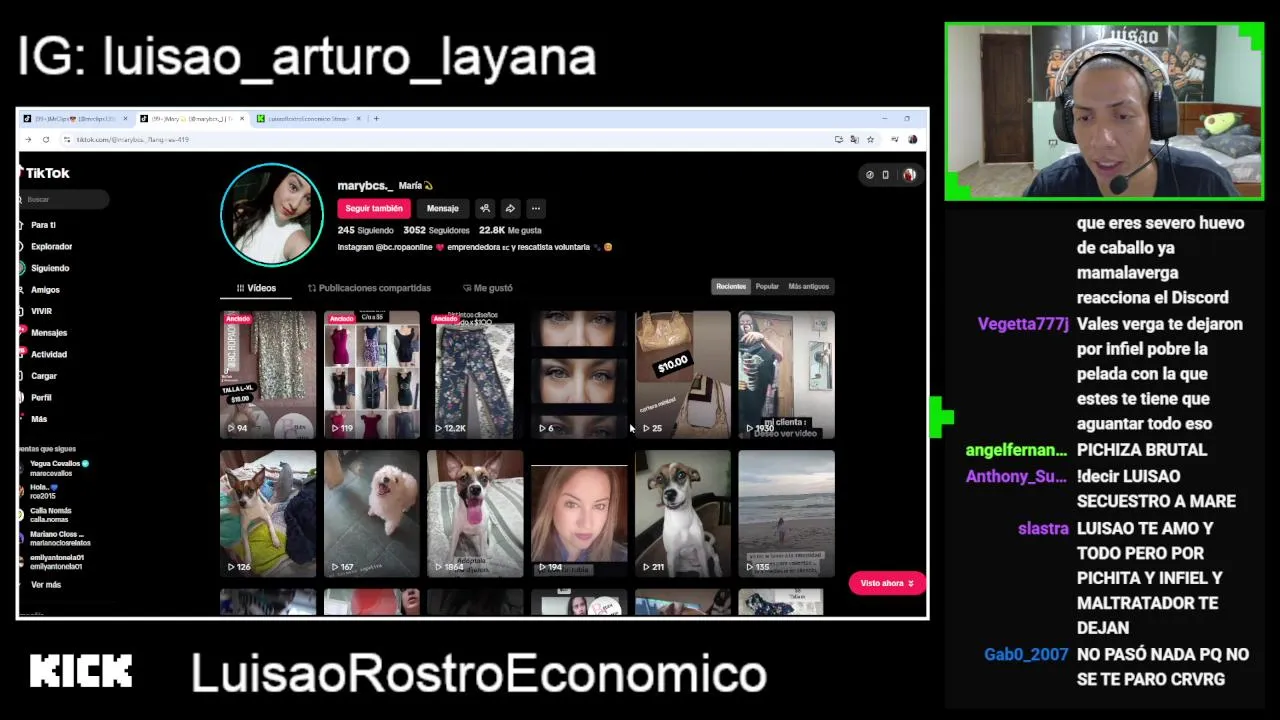
Task: Open TikTok account avatar top right
Action: point(909,175)
